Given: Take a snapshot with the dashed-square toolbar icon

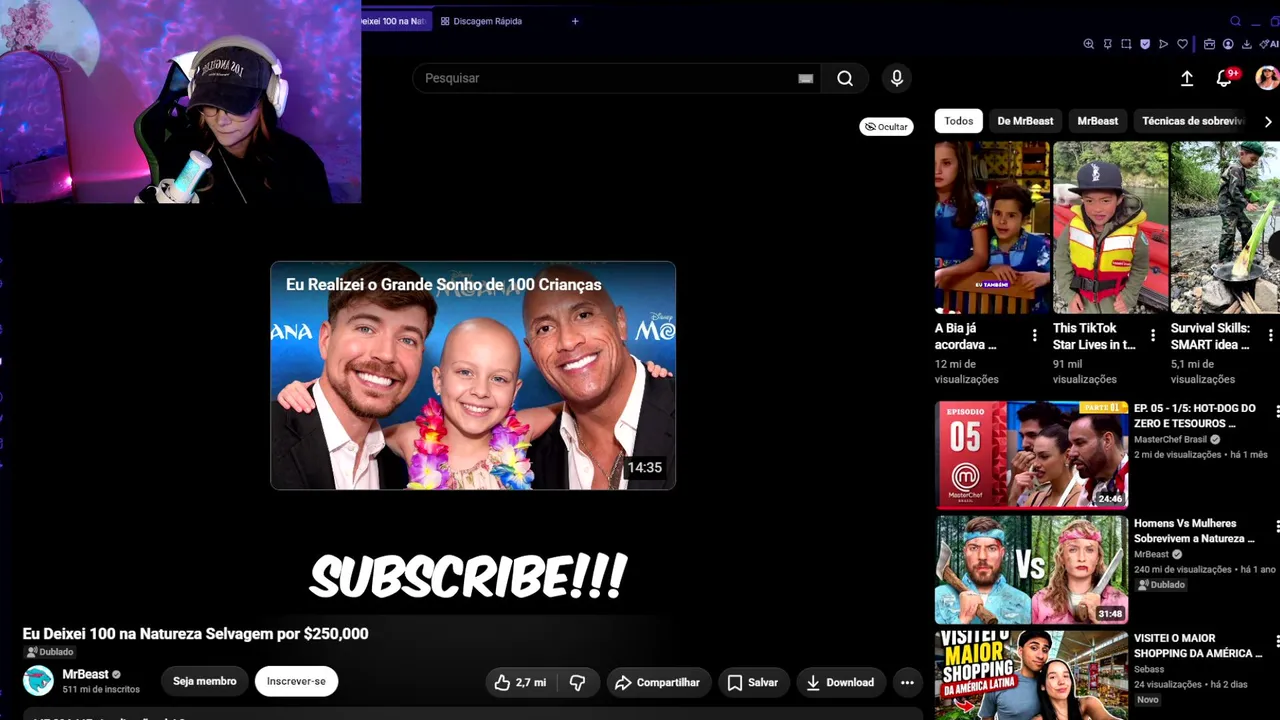Looking at the screenshot, I should point(1126,44).
